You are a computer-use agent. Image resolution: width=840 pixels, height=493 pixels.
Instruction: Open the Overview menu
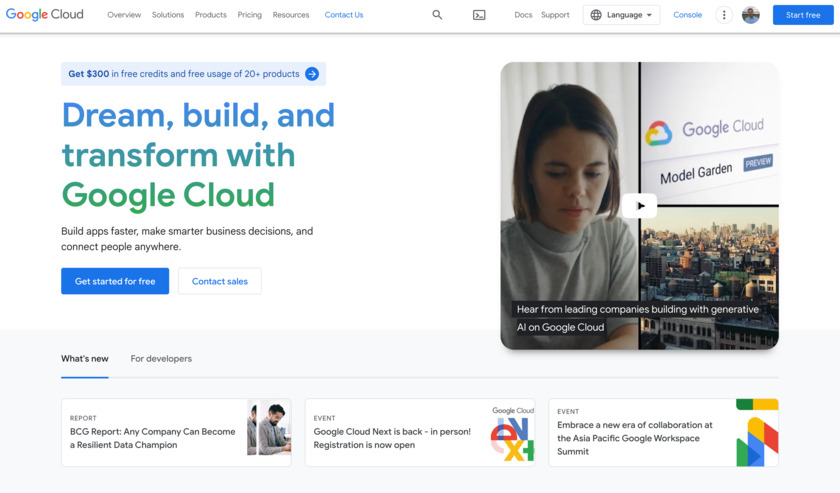click(x=124, y=15)
